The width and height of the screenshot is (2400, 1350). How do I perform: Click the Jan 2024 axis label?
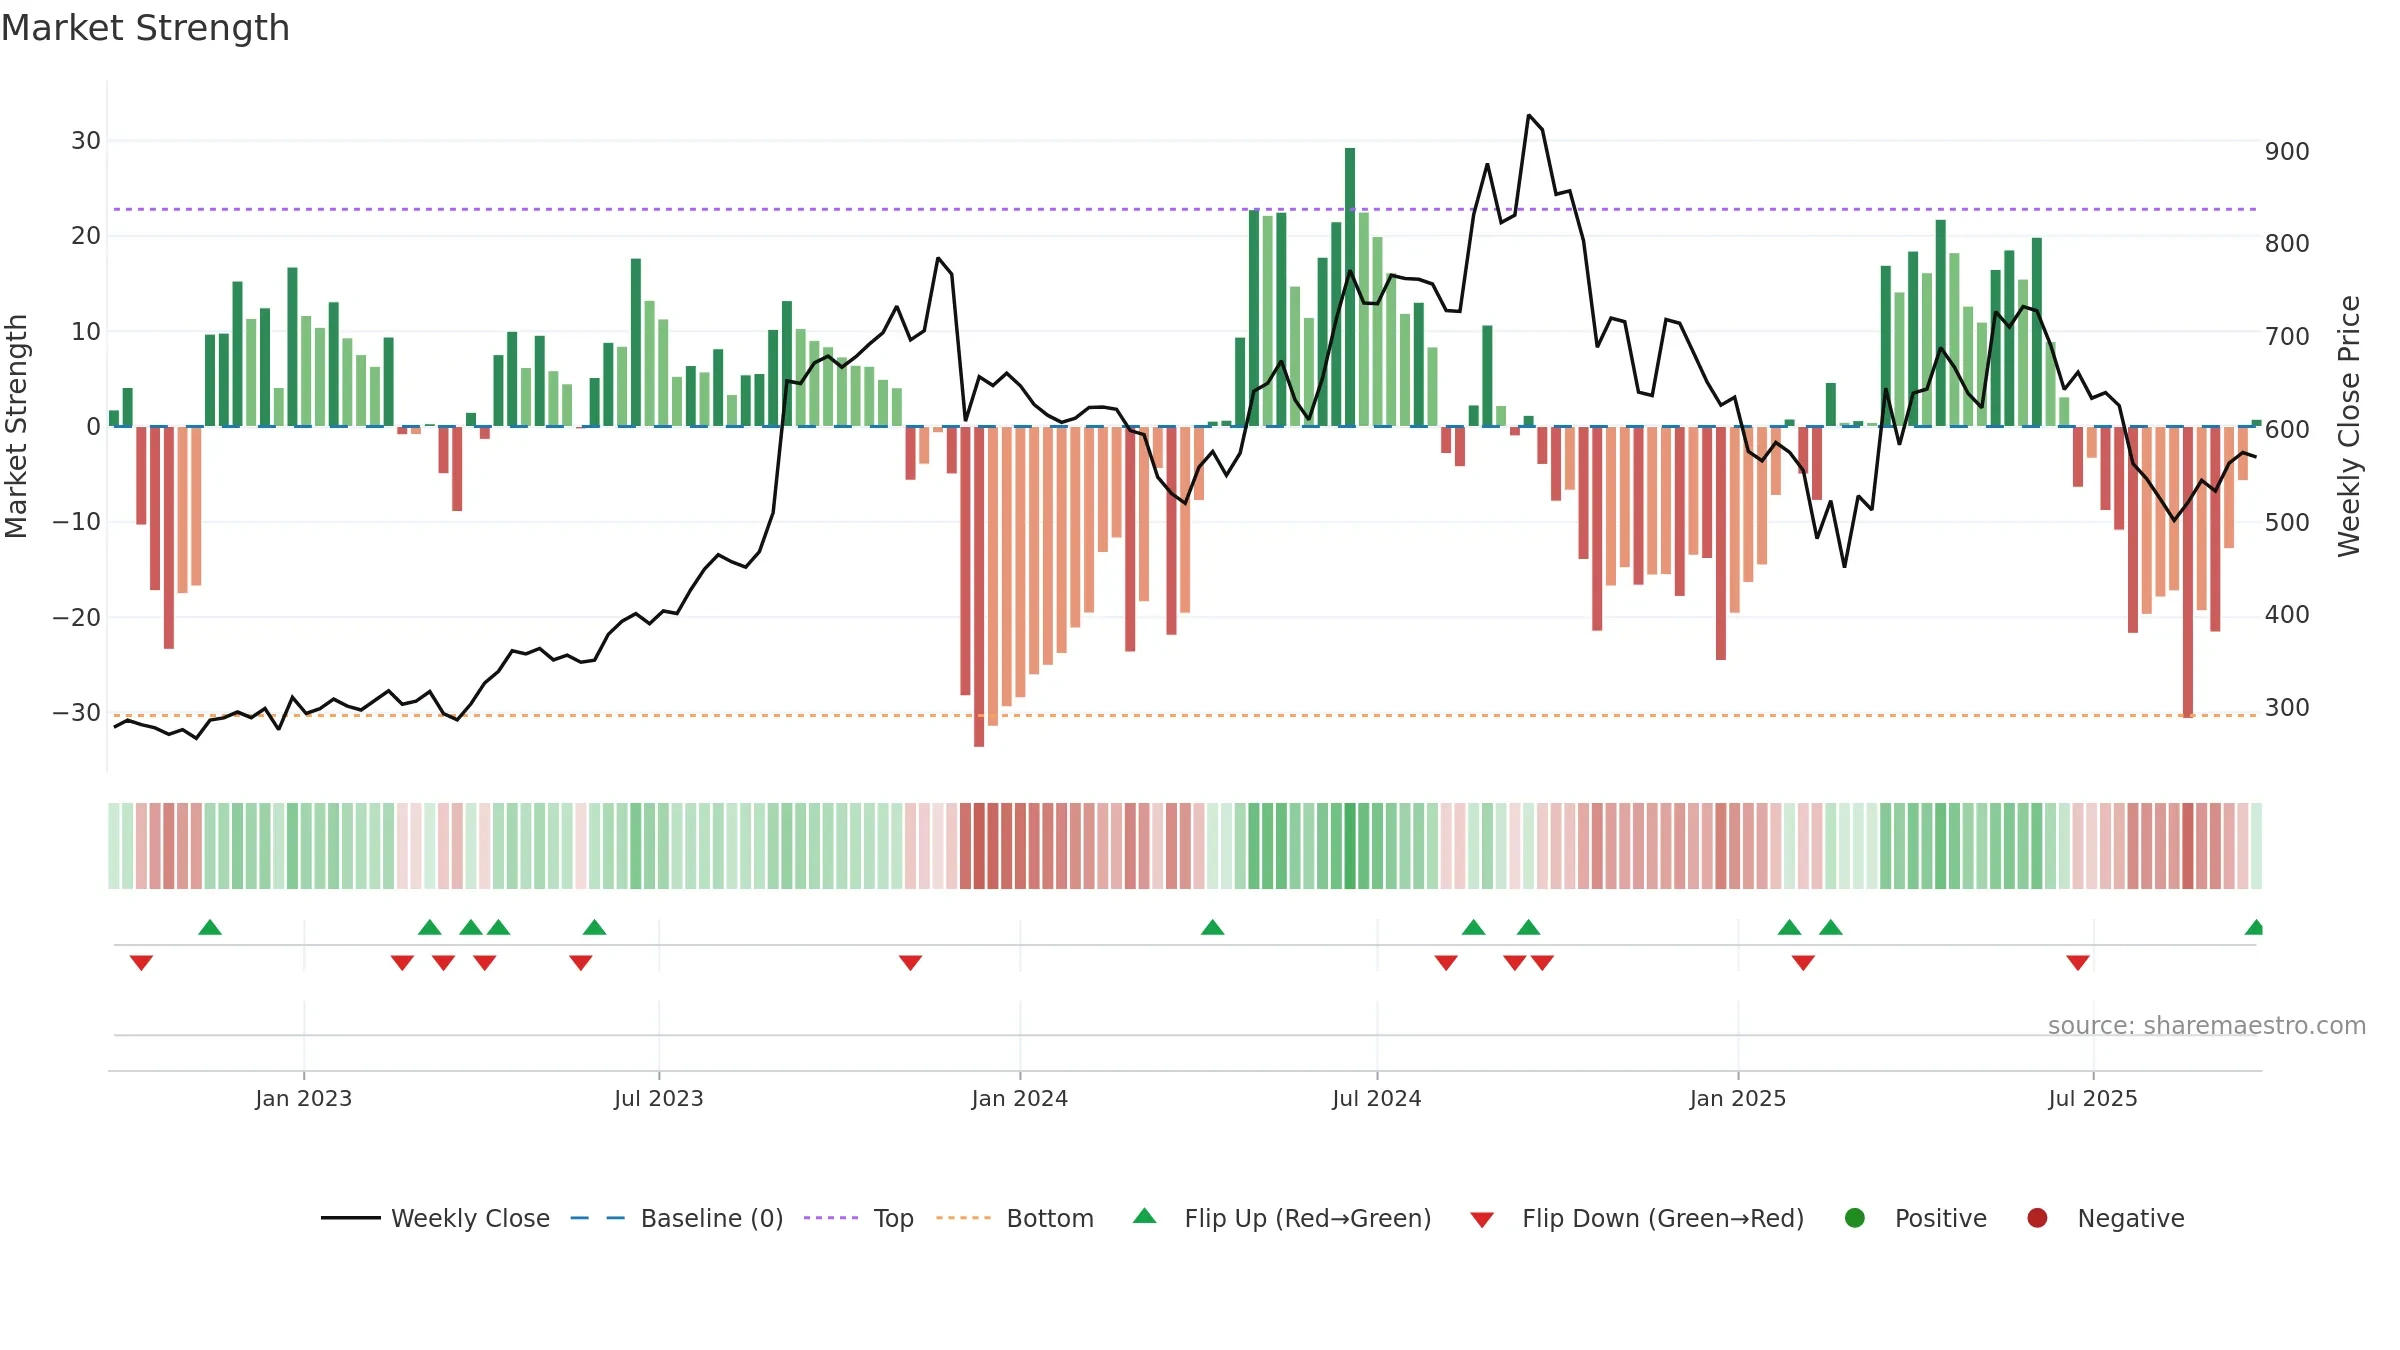[x=1019, y=1098]
